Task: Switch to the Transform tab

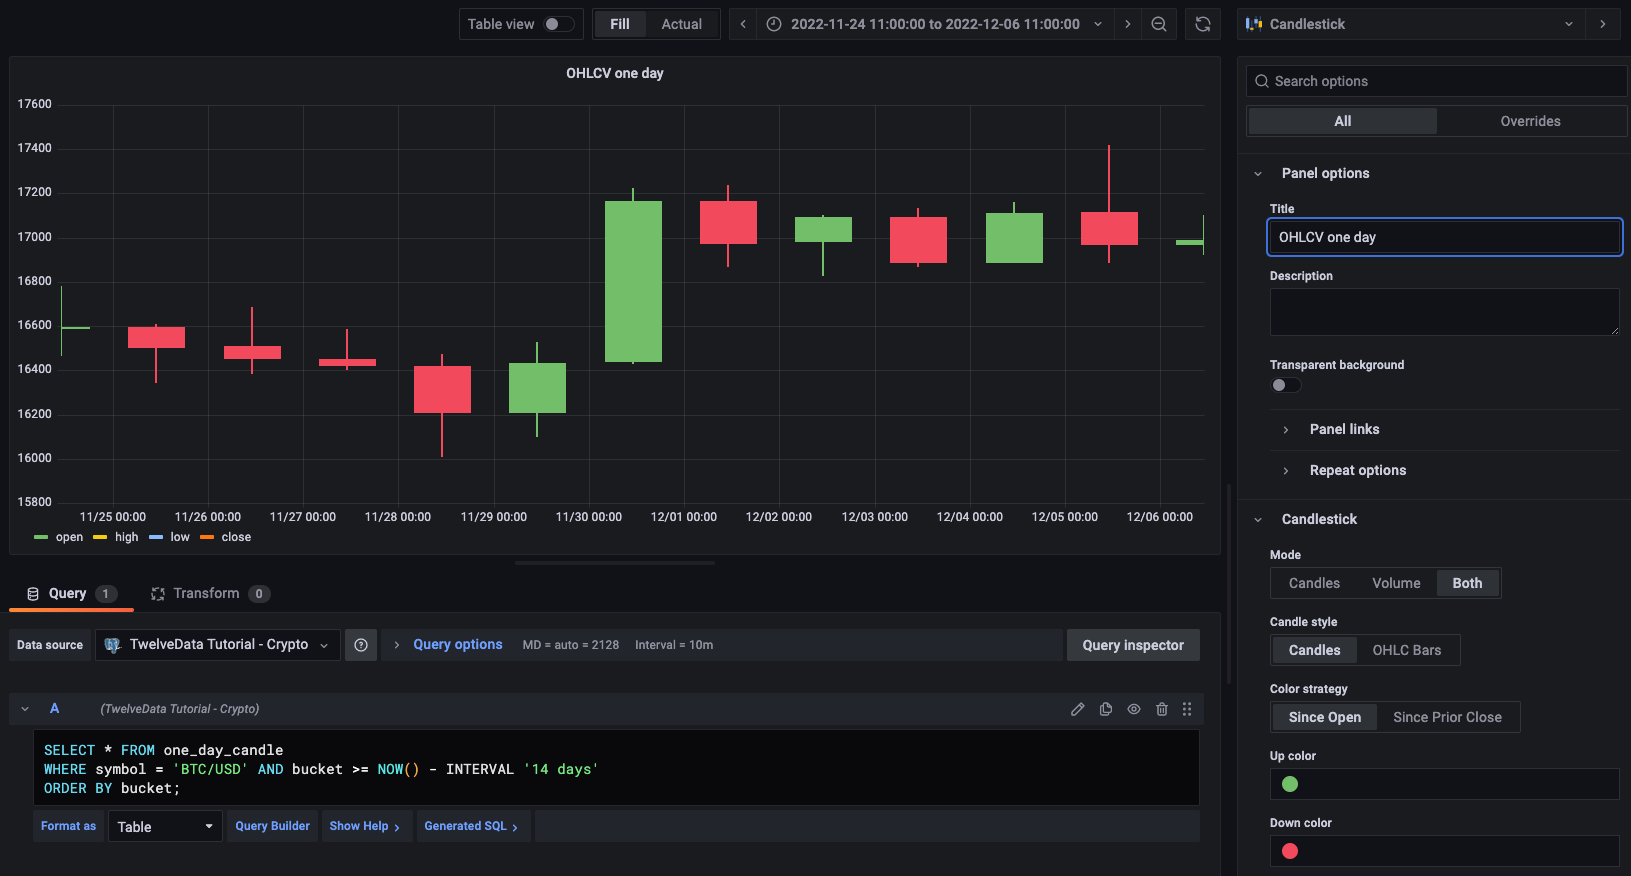Action: pyautogui.click(x=209, y=594)
